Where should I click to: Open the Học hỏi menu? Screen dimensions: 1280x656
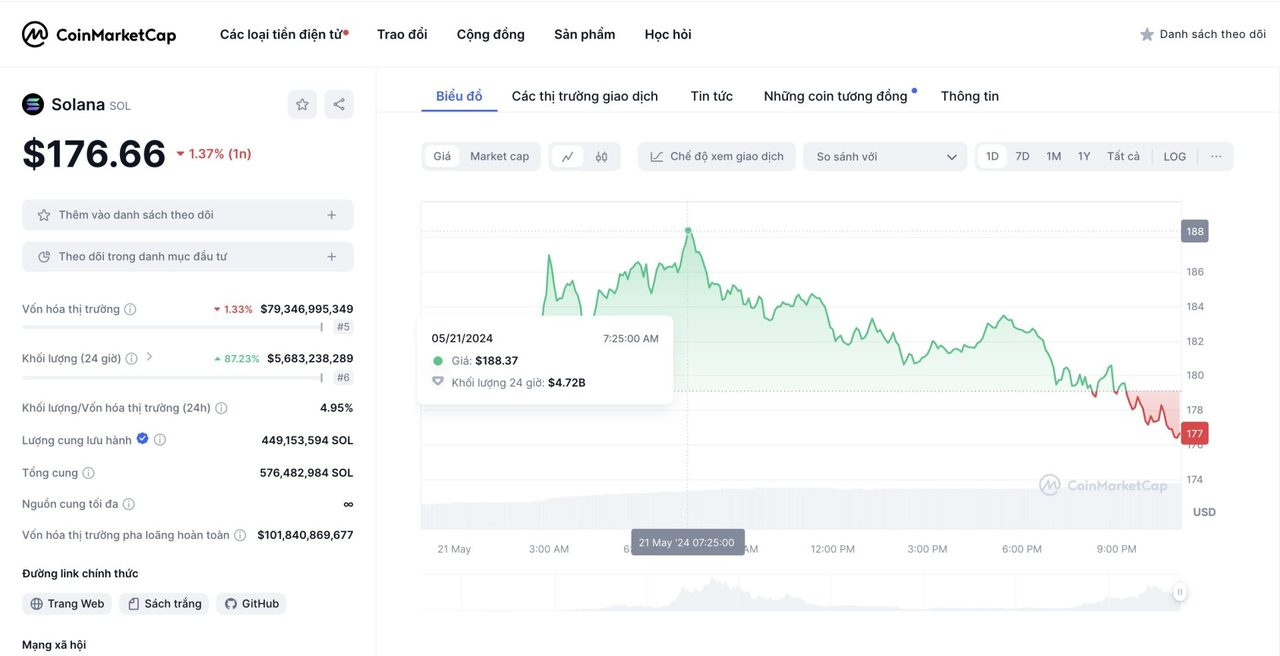[668, 34]
